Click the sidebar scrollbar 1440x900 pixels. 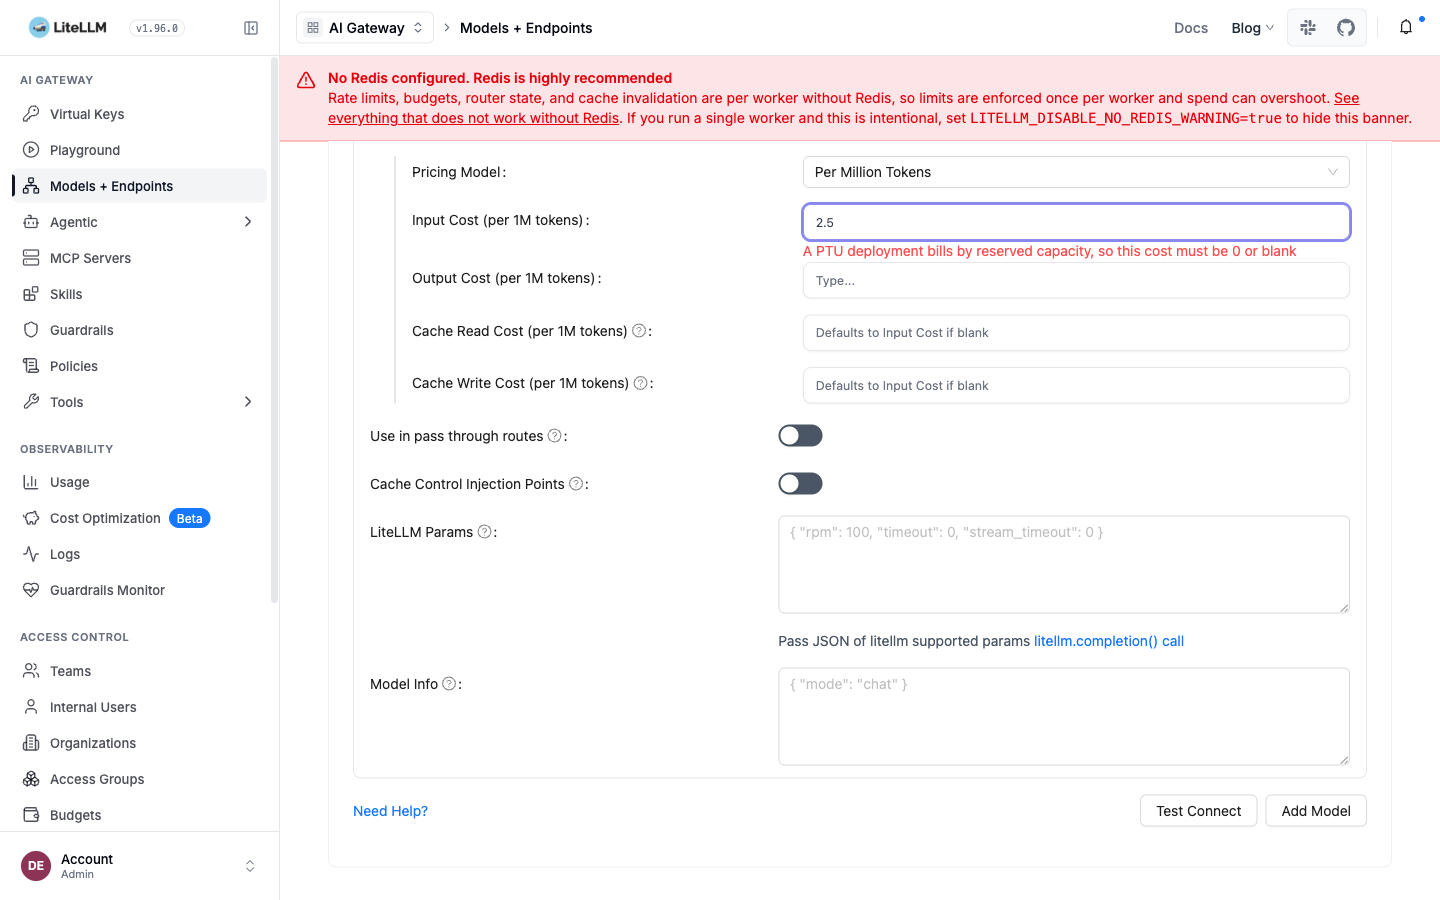[274, 330]
